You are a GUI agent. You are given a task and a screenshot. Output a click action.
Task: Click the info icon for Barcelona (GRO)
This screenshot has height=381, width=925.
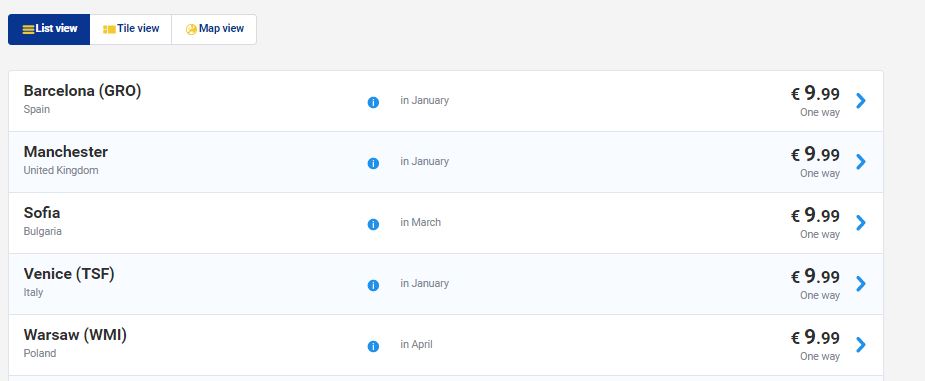click(x=373, y=103)
